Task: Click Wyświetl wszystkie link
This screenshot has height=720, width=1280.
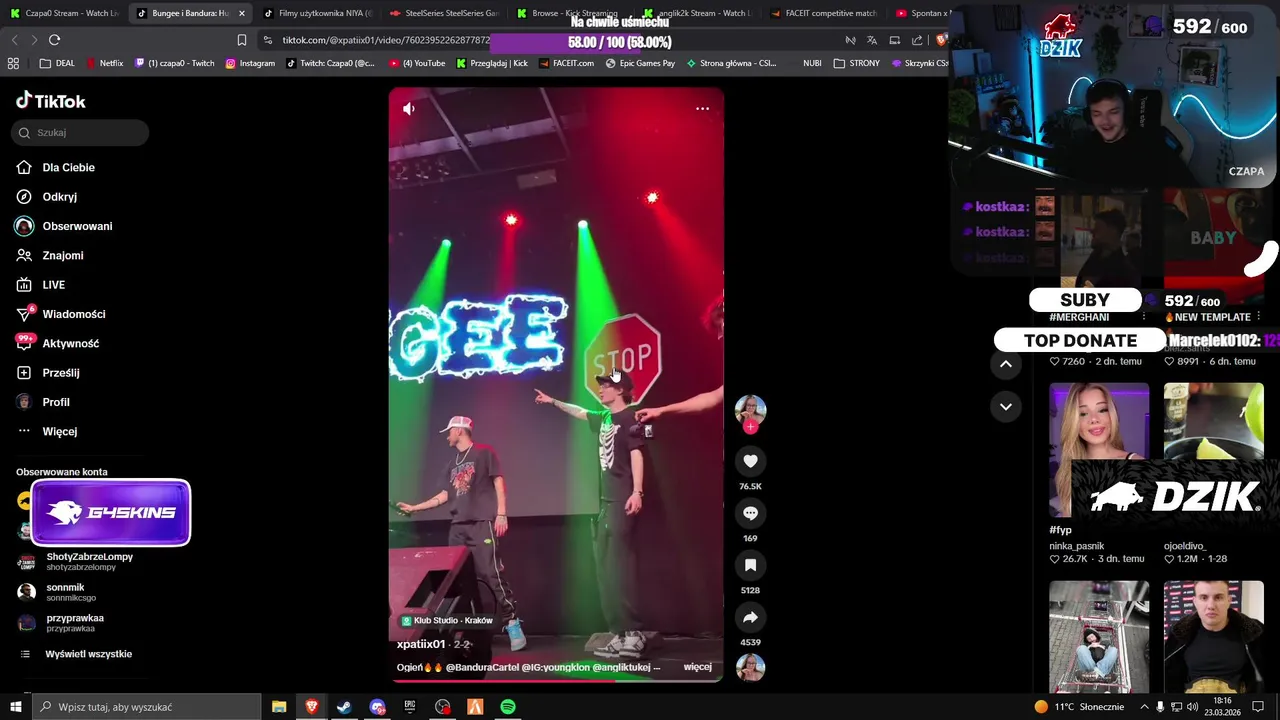Action: [88, 654]
